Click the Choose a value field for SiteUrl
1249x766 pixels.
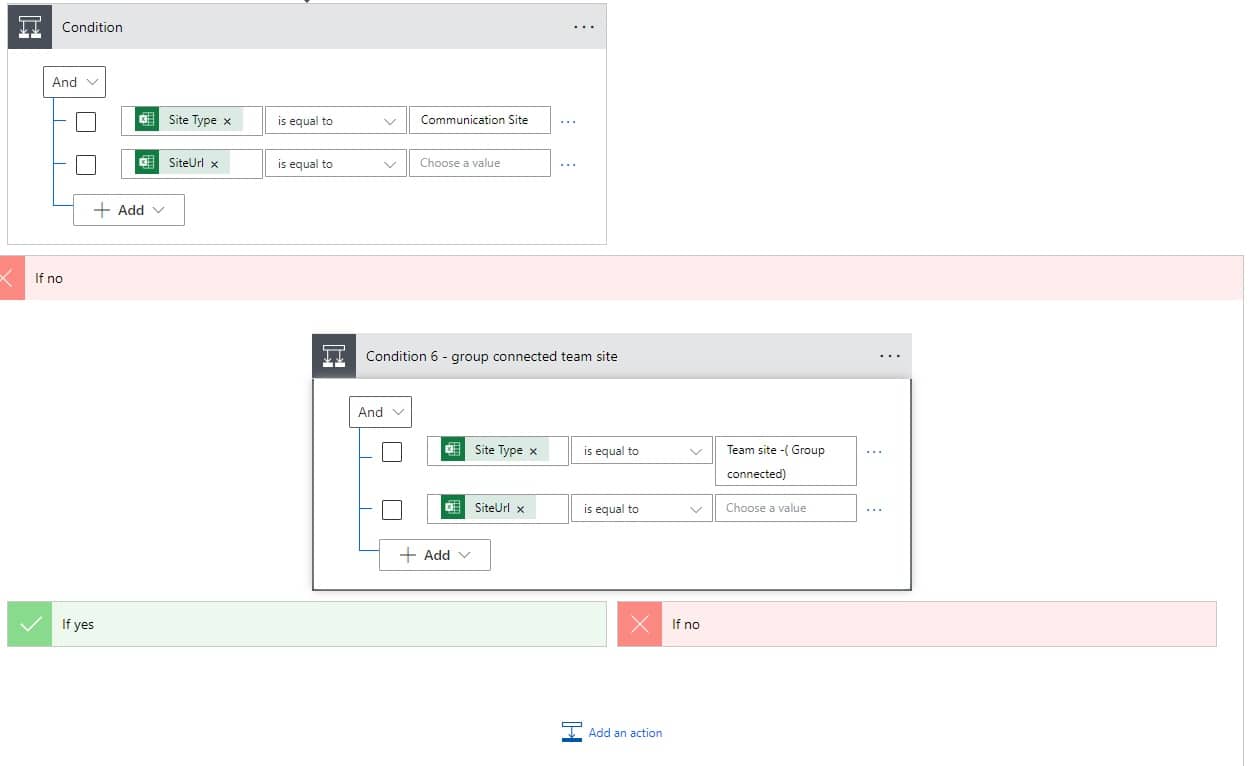(x=479, y=162)
